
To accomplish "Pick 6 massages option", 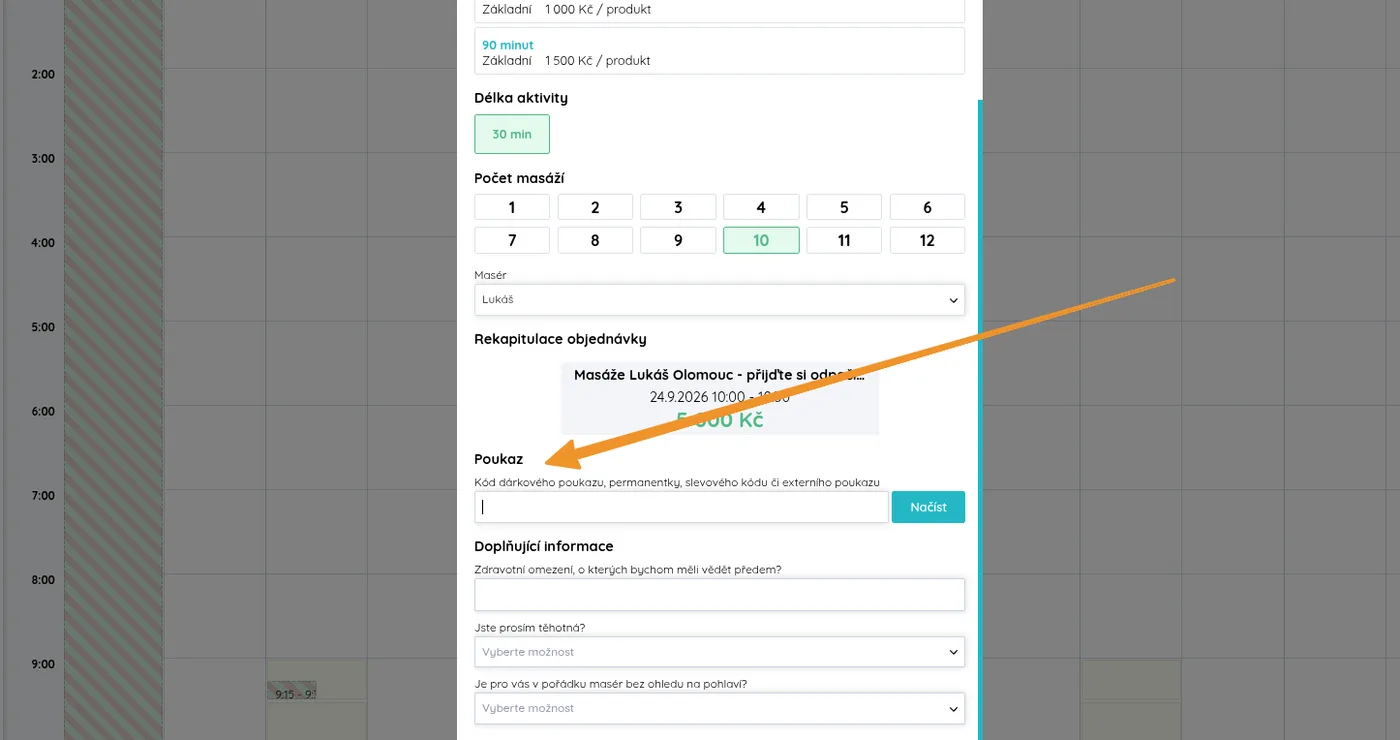I will point(927,207).
